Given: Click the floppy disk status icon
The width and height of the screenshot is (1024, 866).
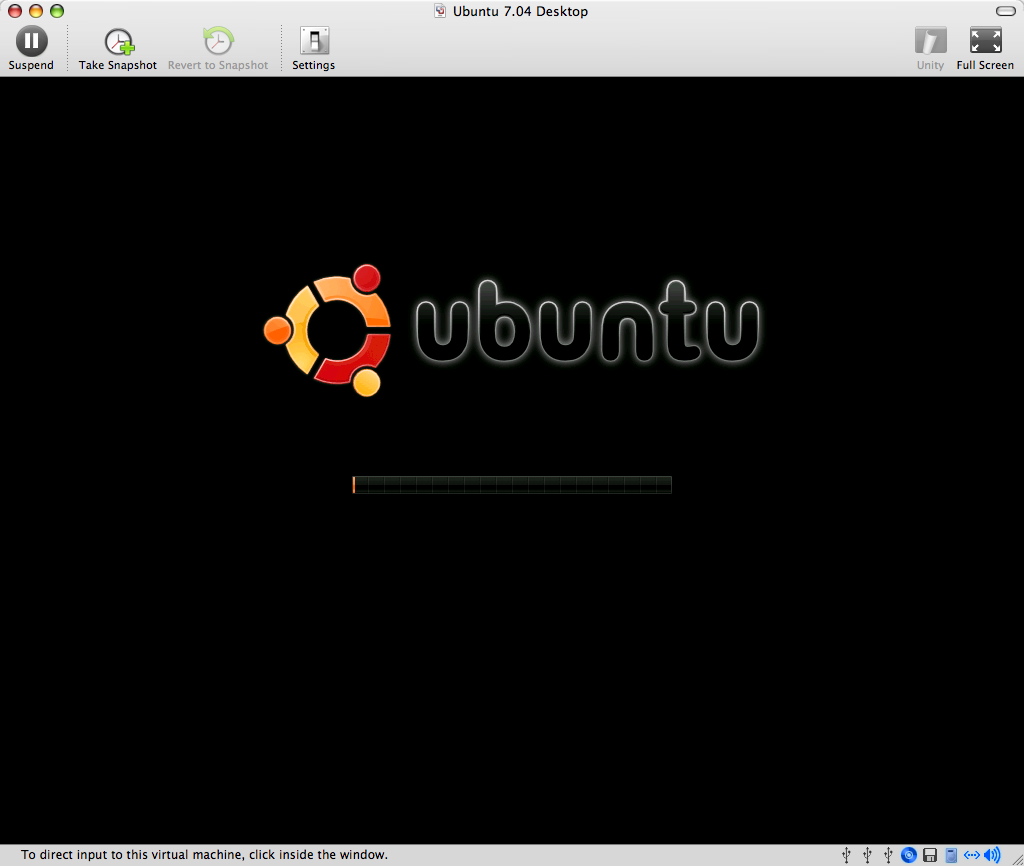Looking at the screenshot, I should click(930, 855).
